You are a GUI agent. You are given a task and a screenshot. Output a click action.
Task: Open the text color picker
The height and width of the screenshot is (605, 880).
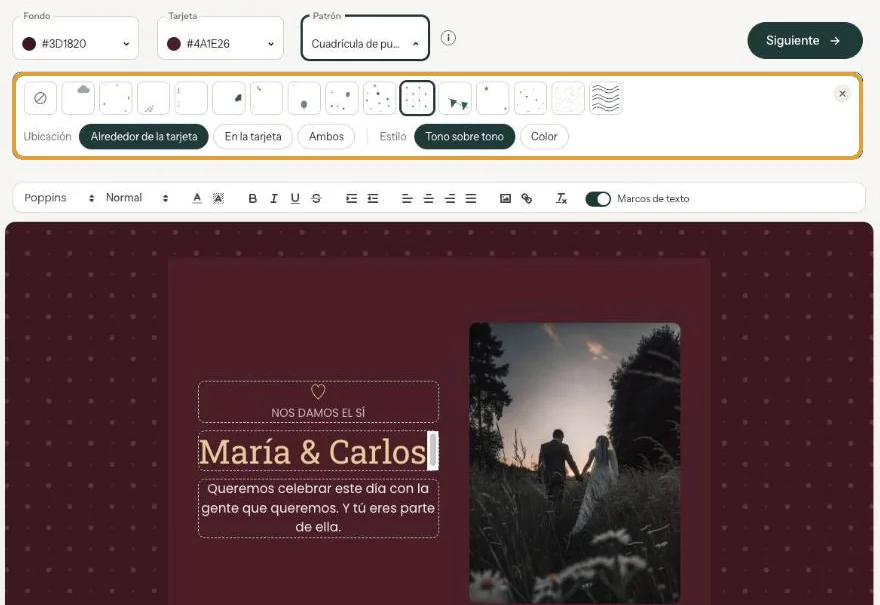[197, 198]
